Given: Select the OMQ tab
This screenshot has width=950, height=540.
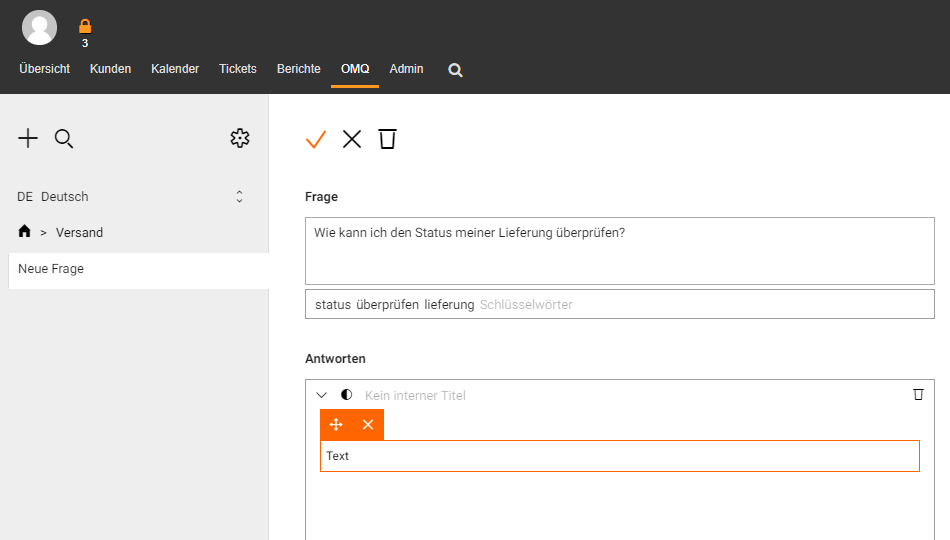Looking at the screenshot, I should (355, 69).
